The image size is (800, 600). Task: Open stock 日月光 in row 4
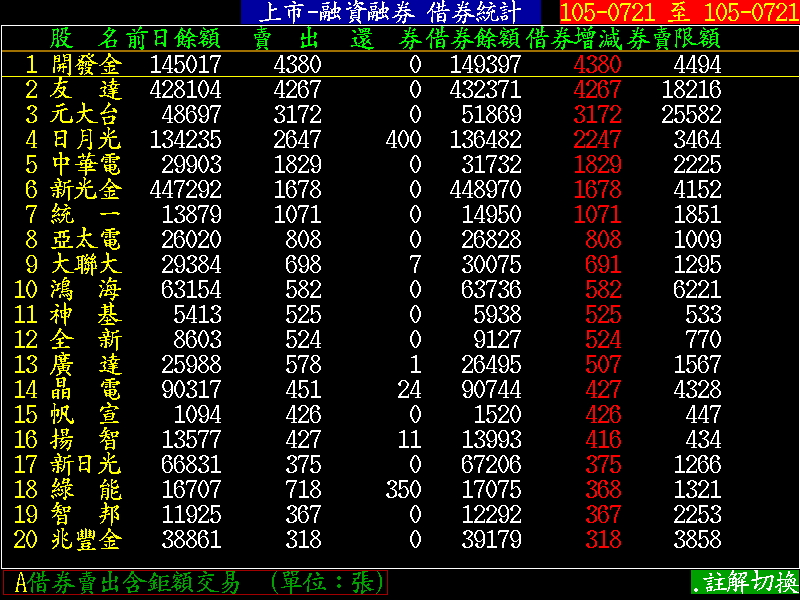pyautogui.click(x=86, y=139)
